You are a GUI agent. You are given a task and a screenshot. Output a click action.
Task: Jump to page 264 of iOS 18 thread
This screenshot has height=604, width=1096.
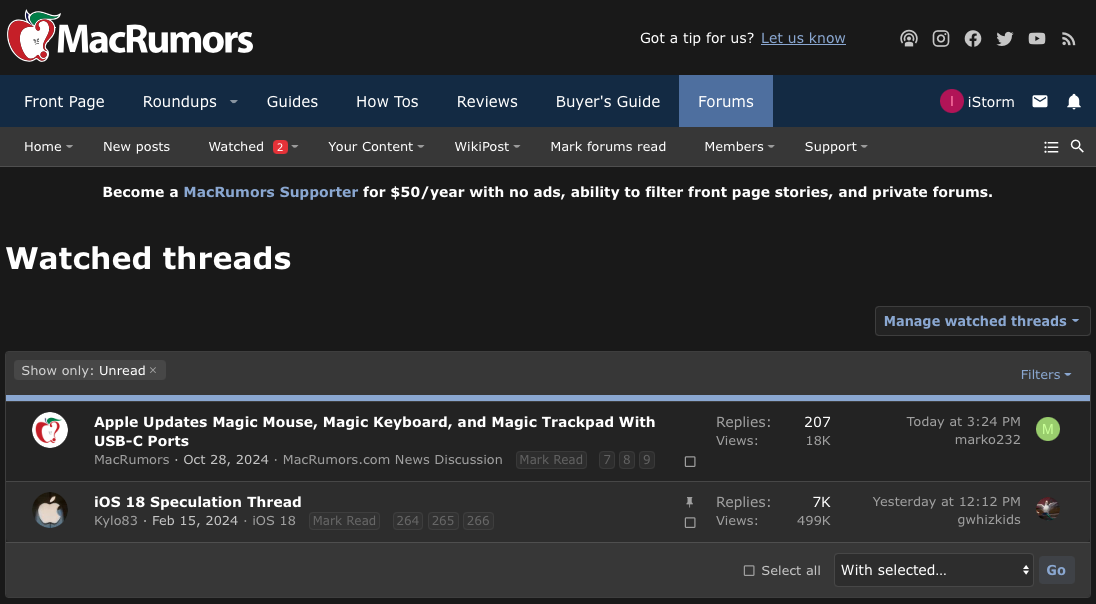point(408,521)
